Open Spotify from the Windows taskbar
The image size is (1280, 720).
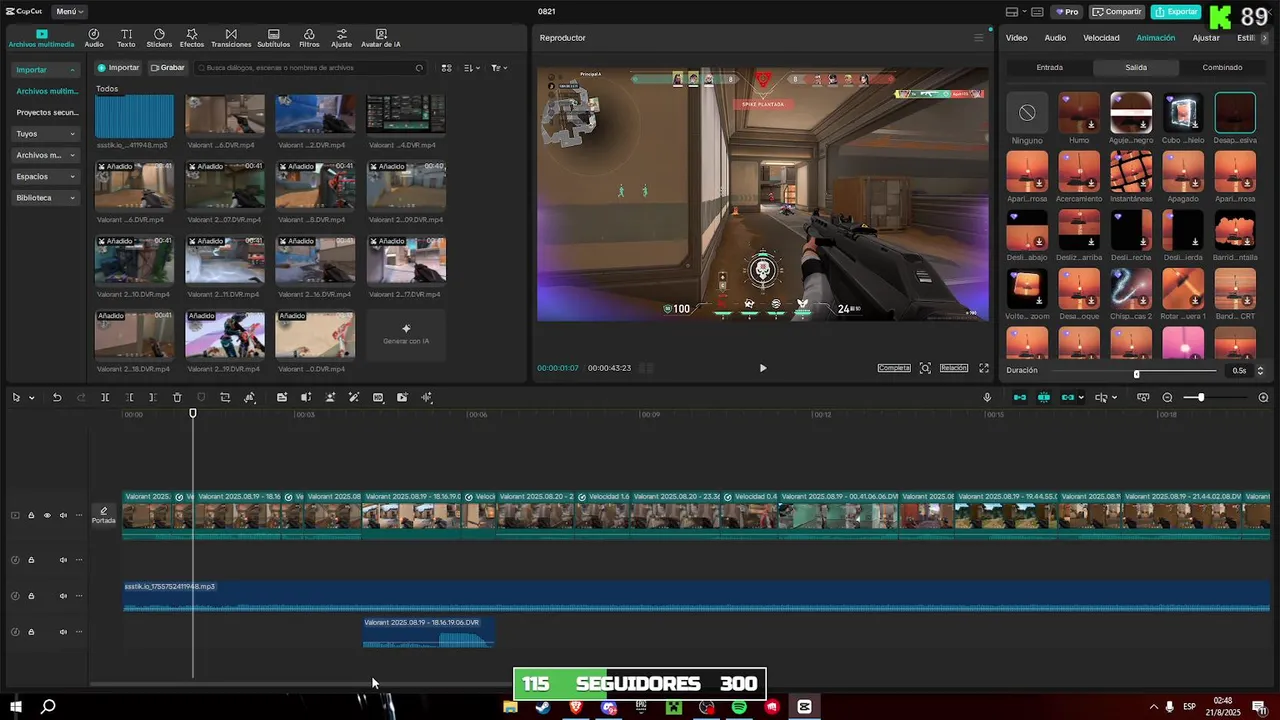[x=739, y=707]
